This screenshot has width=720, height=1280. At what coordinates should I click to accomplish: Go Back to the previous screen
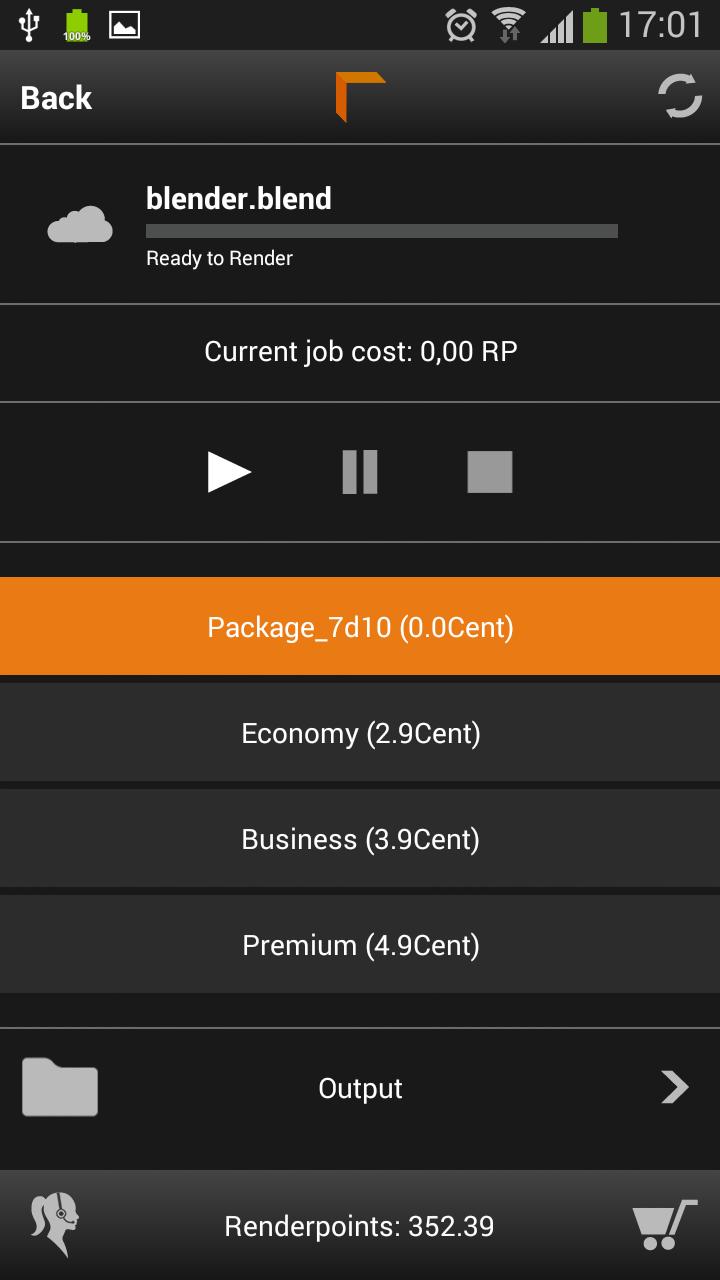[56, 98]
